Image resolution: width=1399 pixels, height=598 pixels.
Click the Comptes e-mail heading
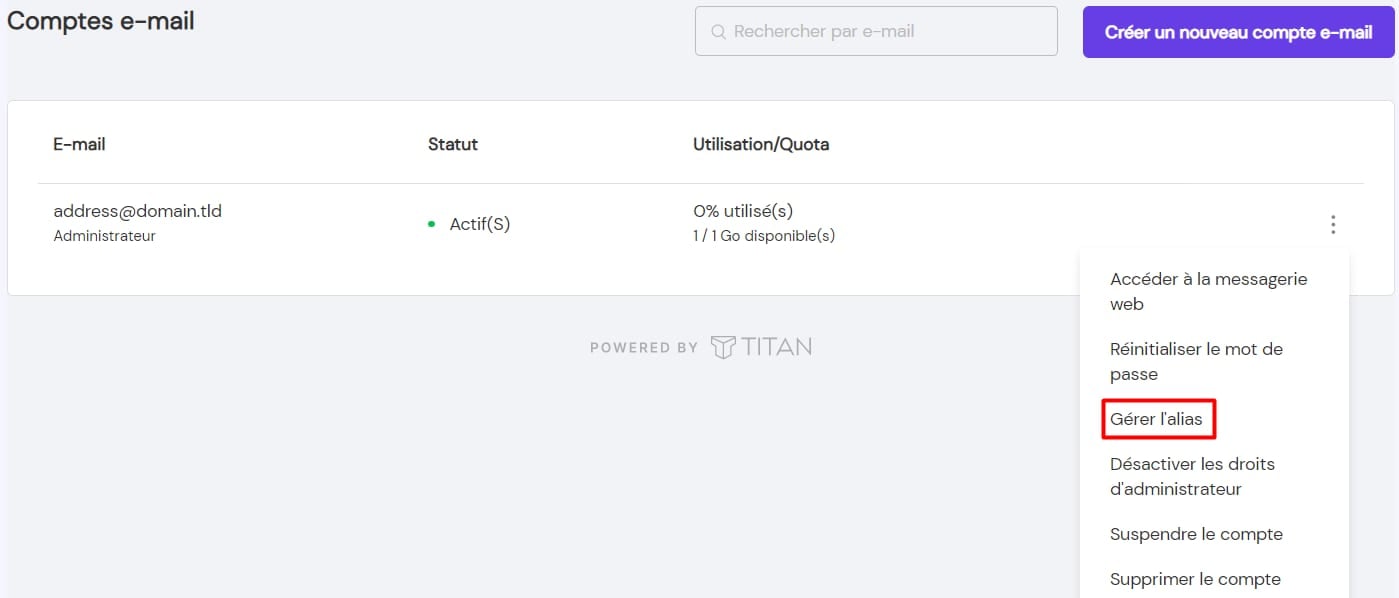coord(100,20)
